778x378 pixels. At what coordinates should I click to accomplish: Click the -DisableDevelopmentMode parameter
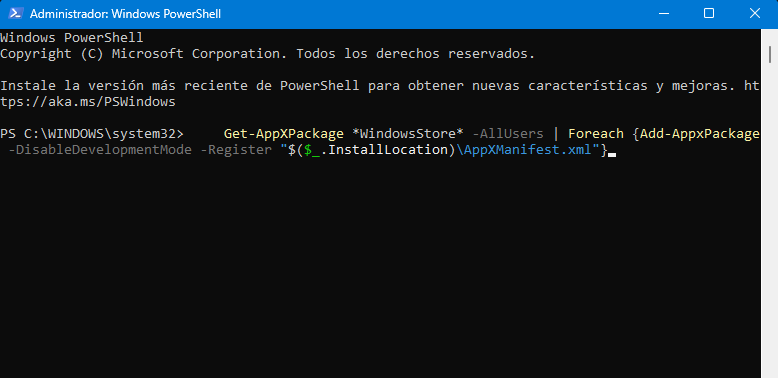[100, 149]
